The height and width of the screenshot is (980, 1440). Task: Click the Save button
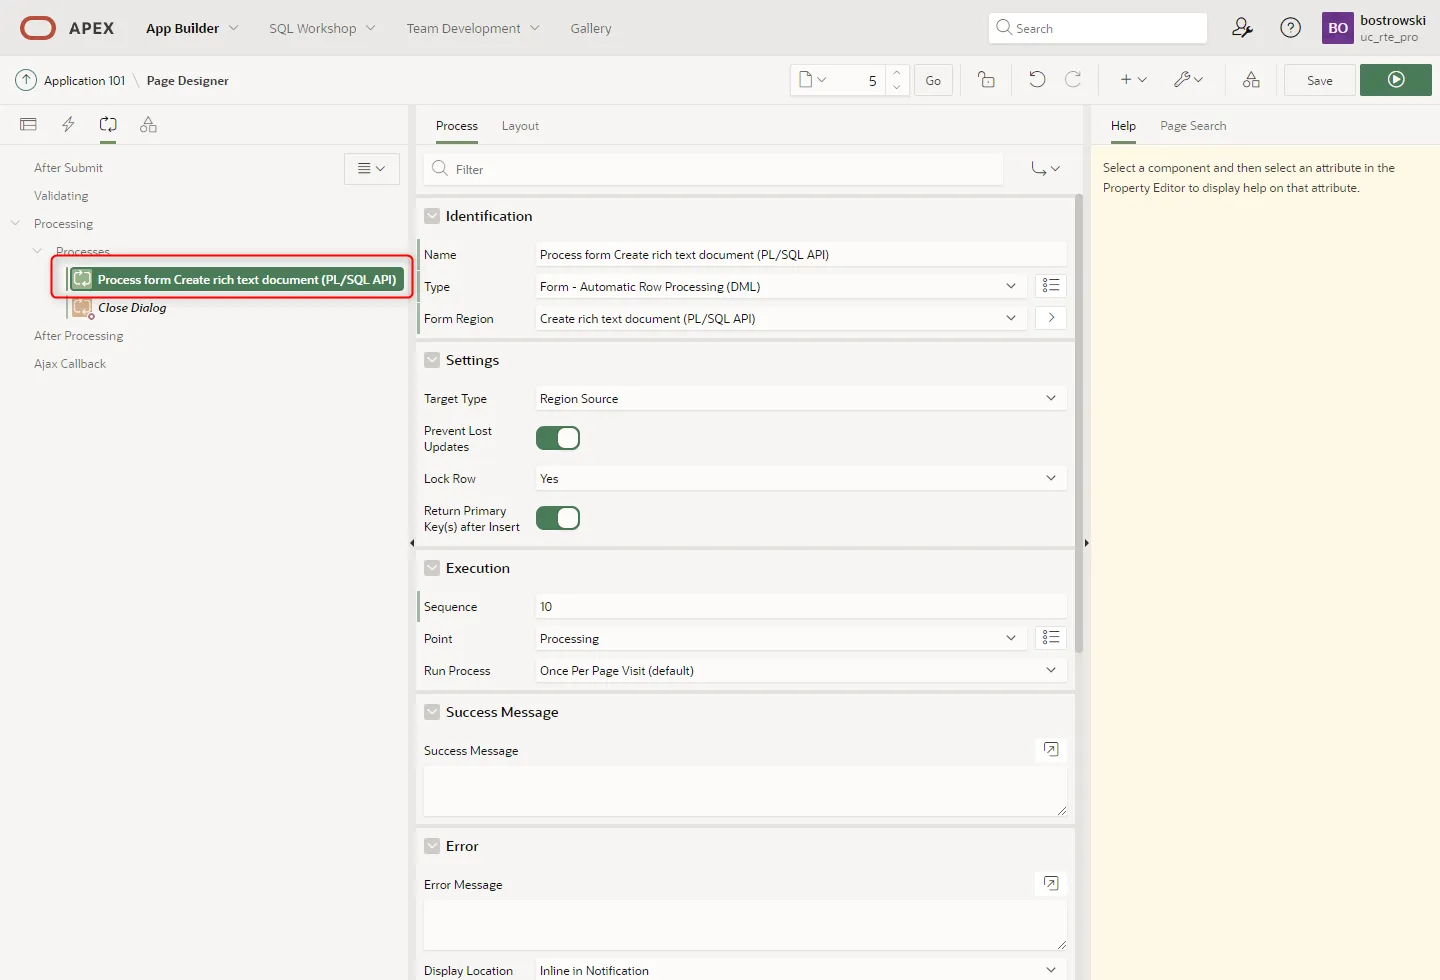[1319, 80]
